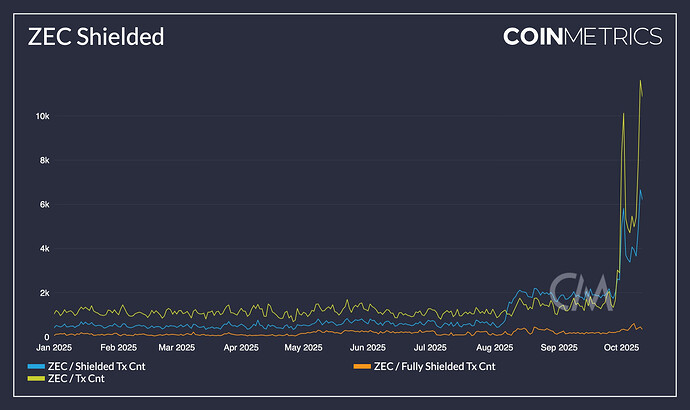Click the 2k y-axis label
Viewport: 690px width, 410px height.
(x=44, y=293)
